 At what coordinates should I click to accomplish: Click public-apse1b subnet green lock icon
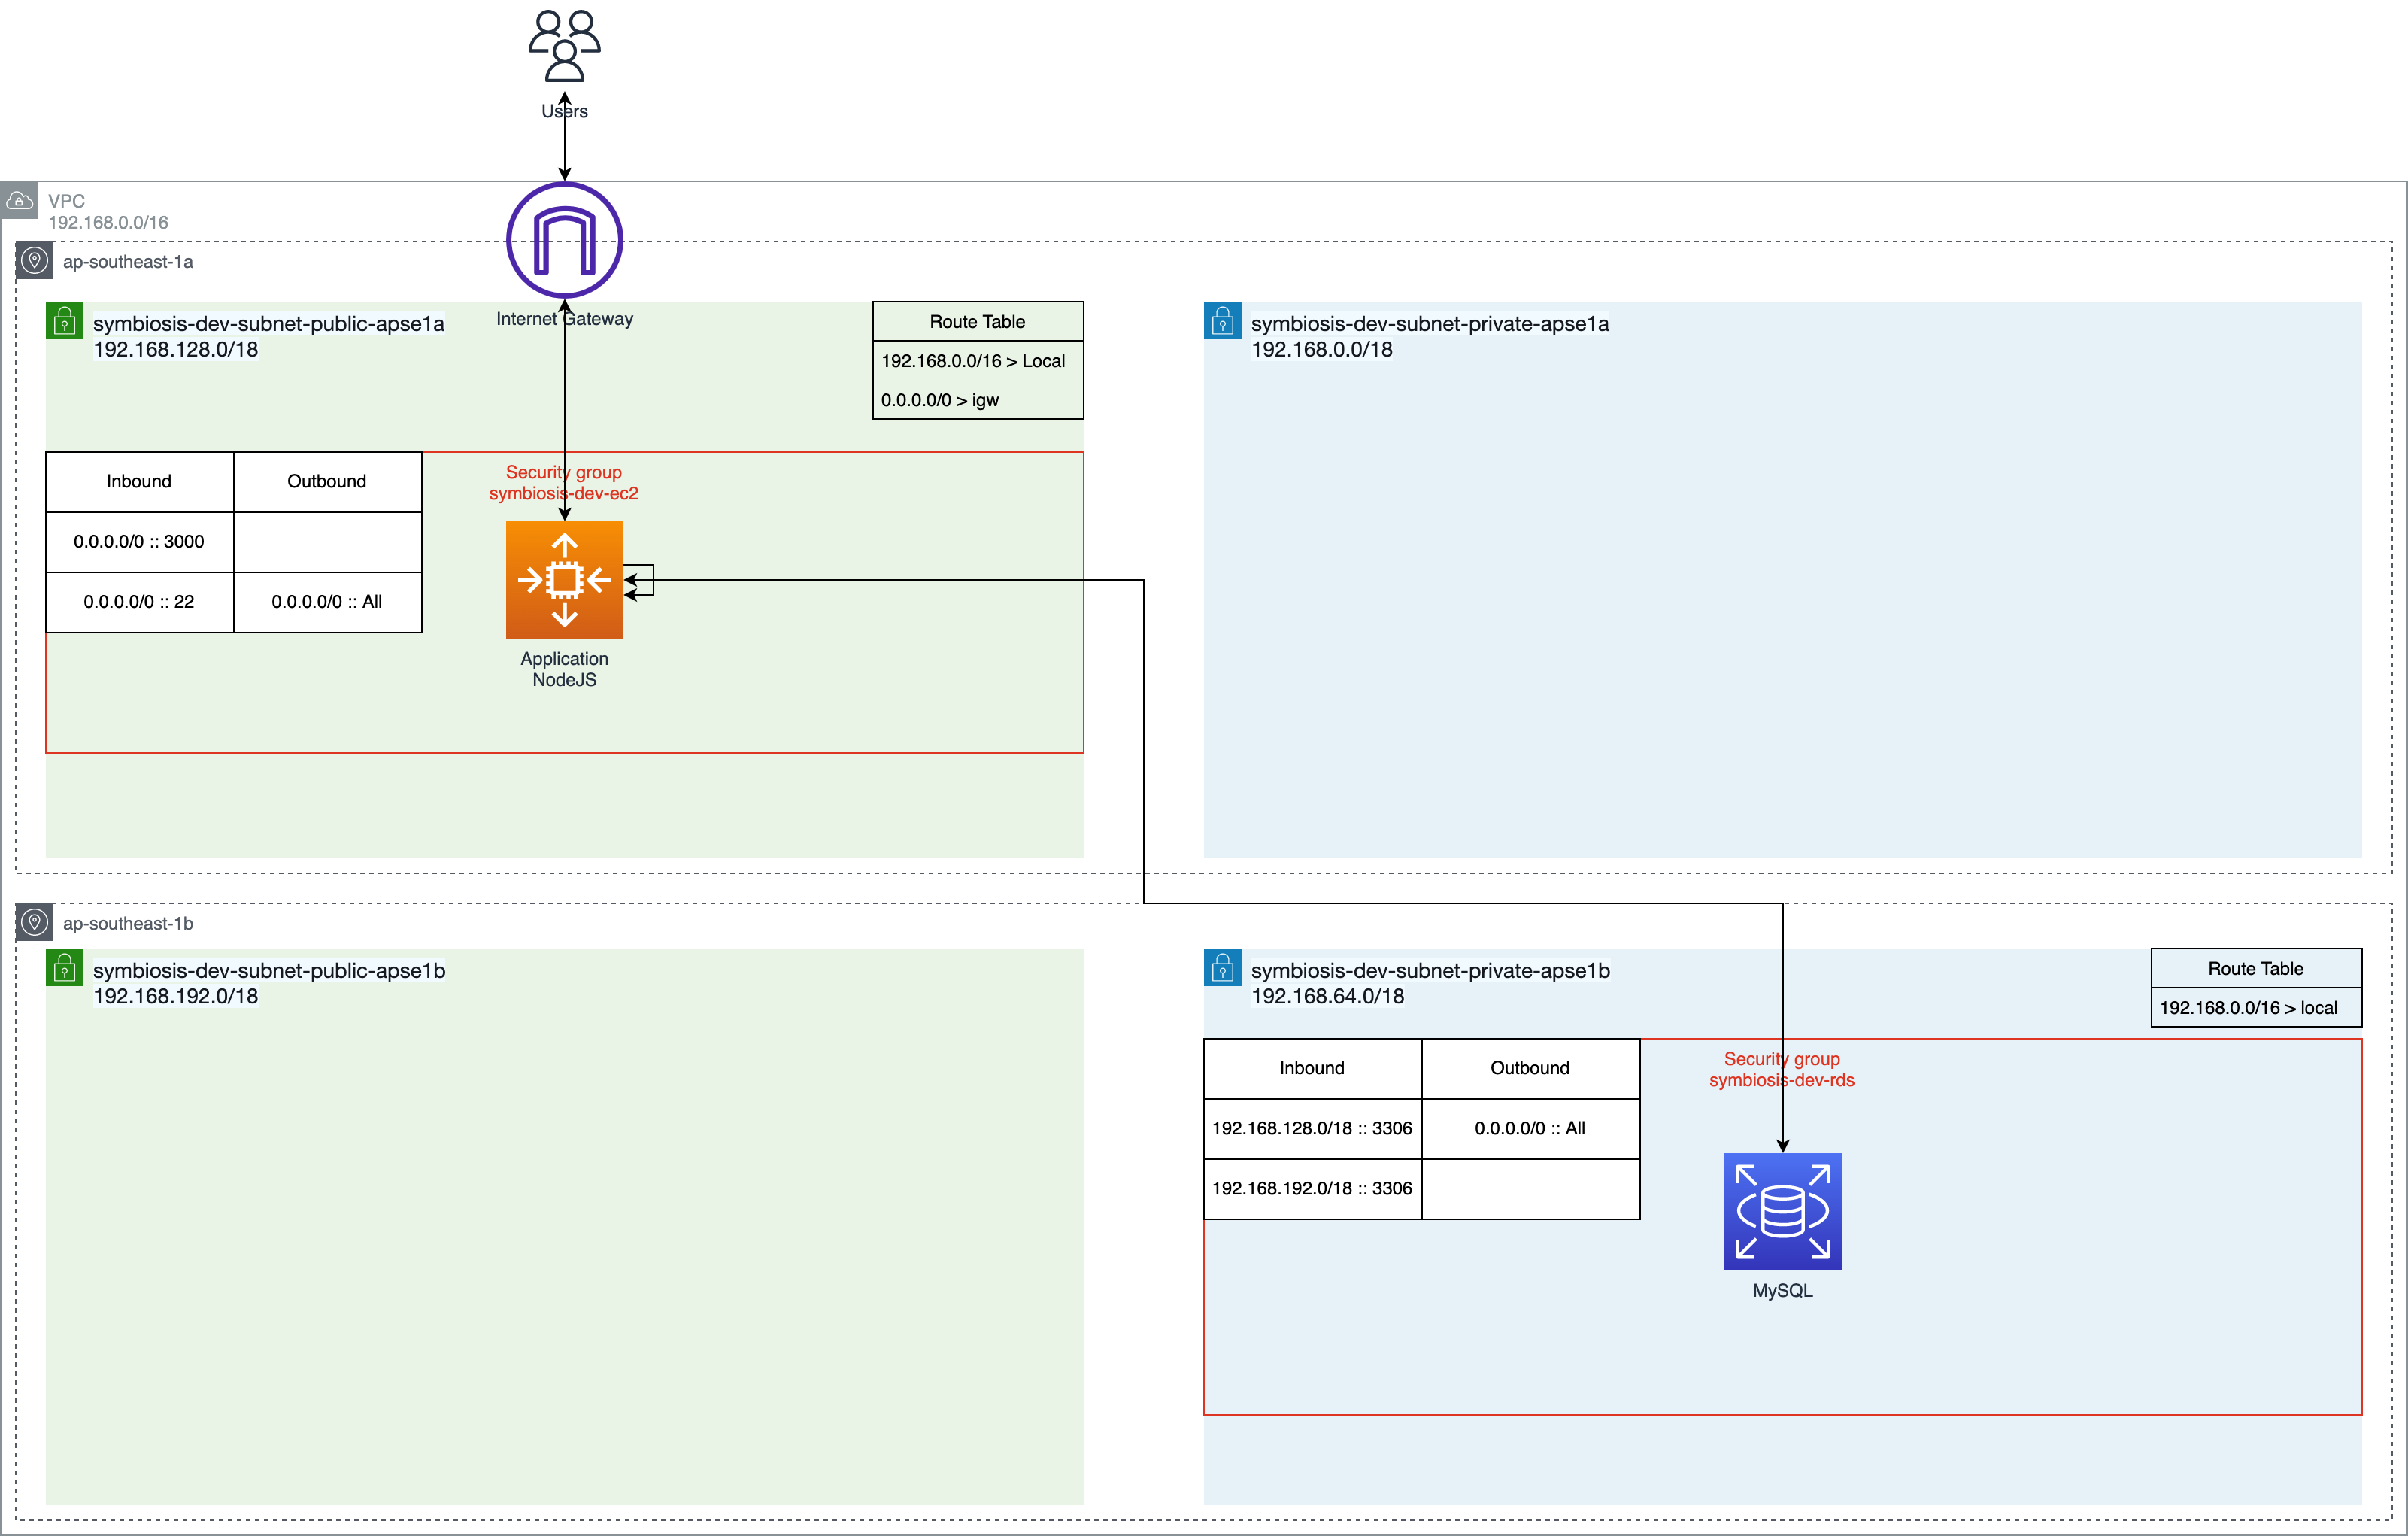pos(64,967)
